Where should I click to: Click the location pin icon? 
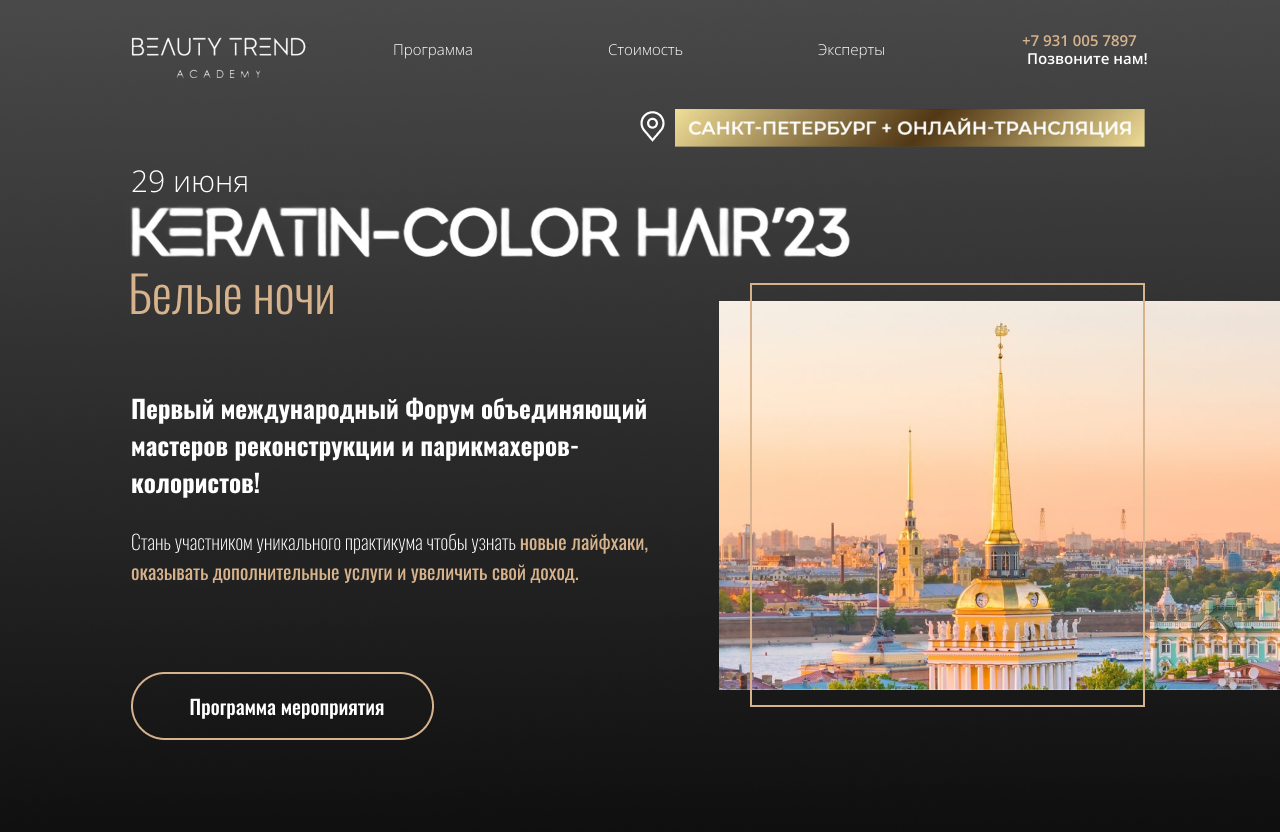click(x=652, y=127)
